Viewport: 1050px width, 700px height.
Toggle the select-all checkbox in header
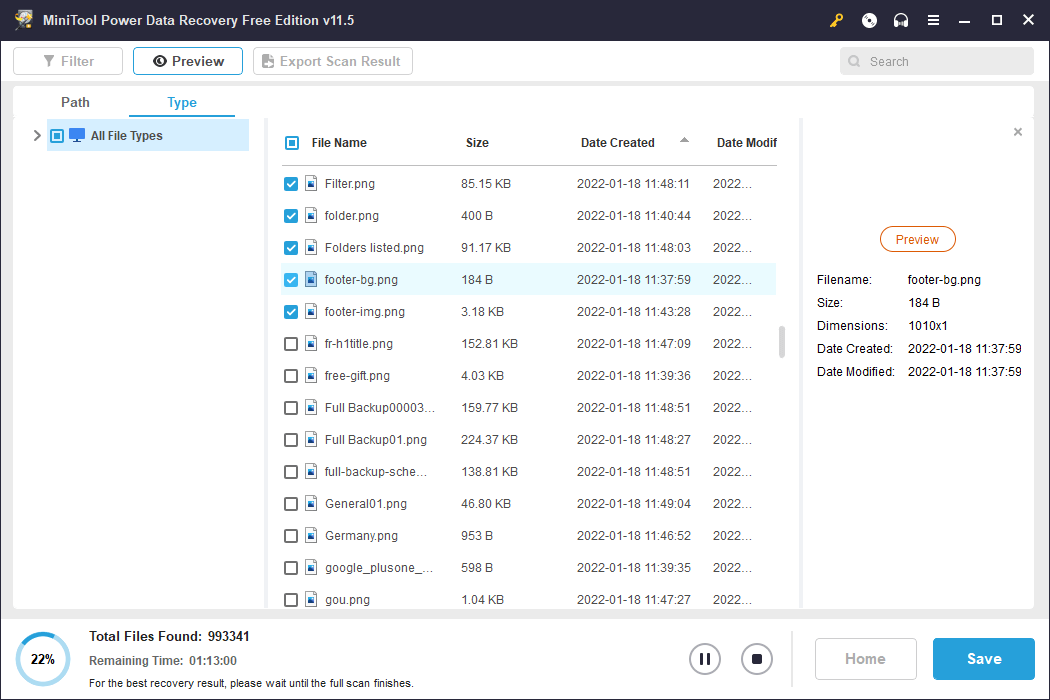coord(292,143)
